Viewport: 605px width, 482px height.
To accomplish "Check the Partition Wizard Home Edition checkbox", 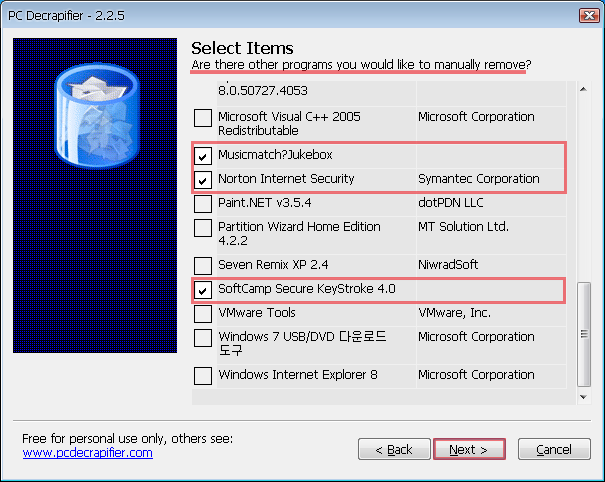I will pos(203,228).
